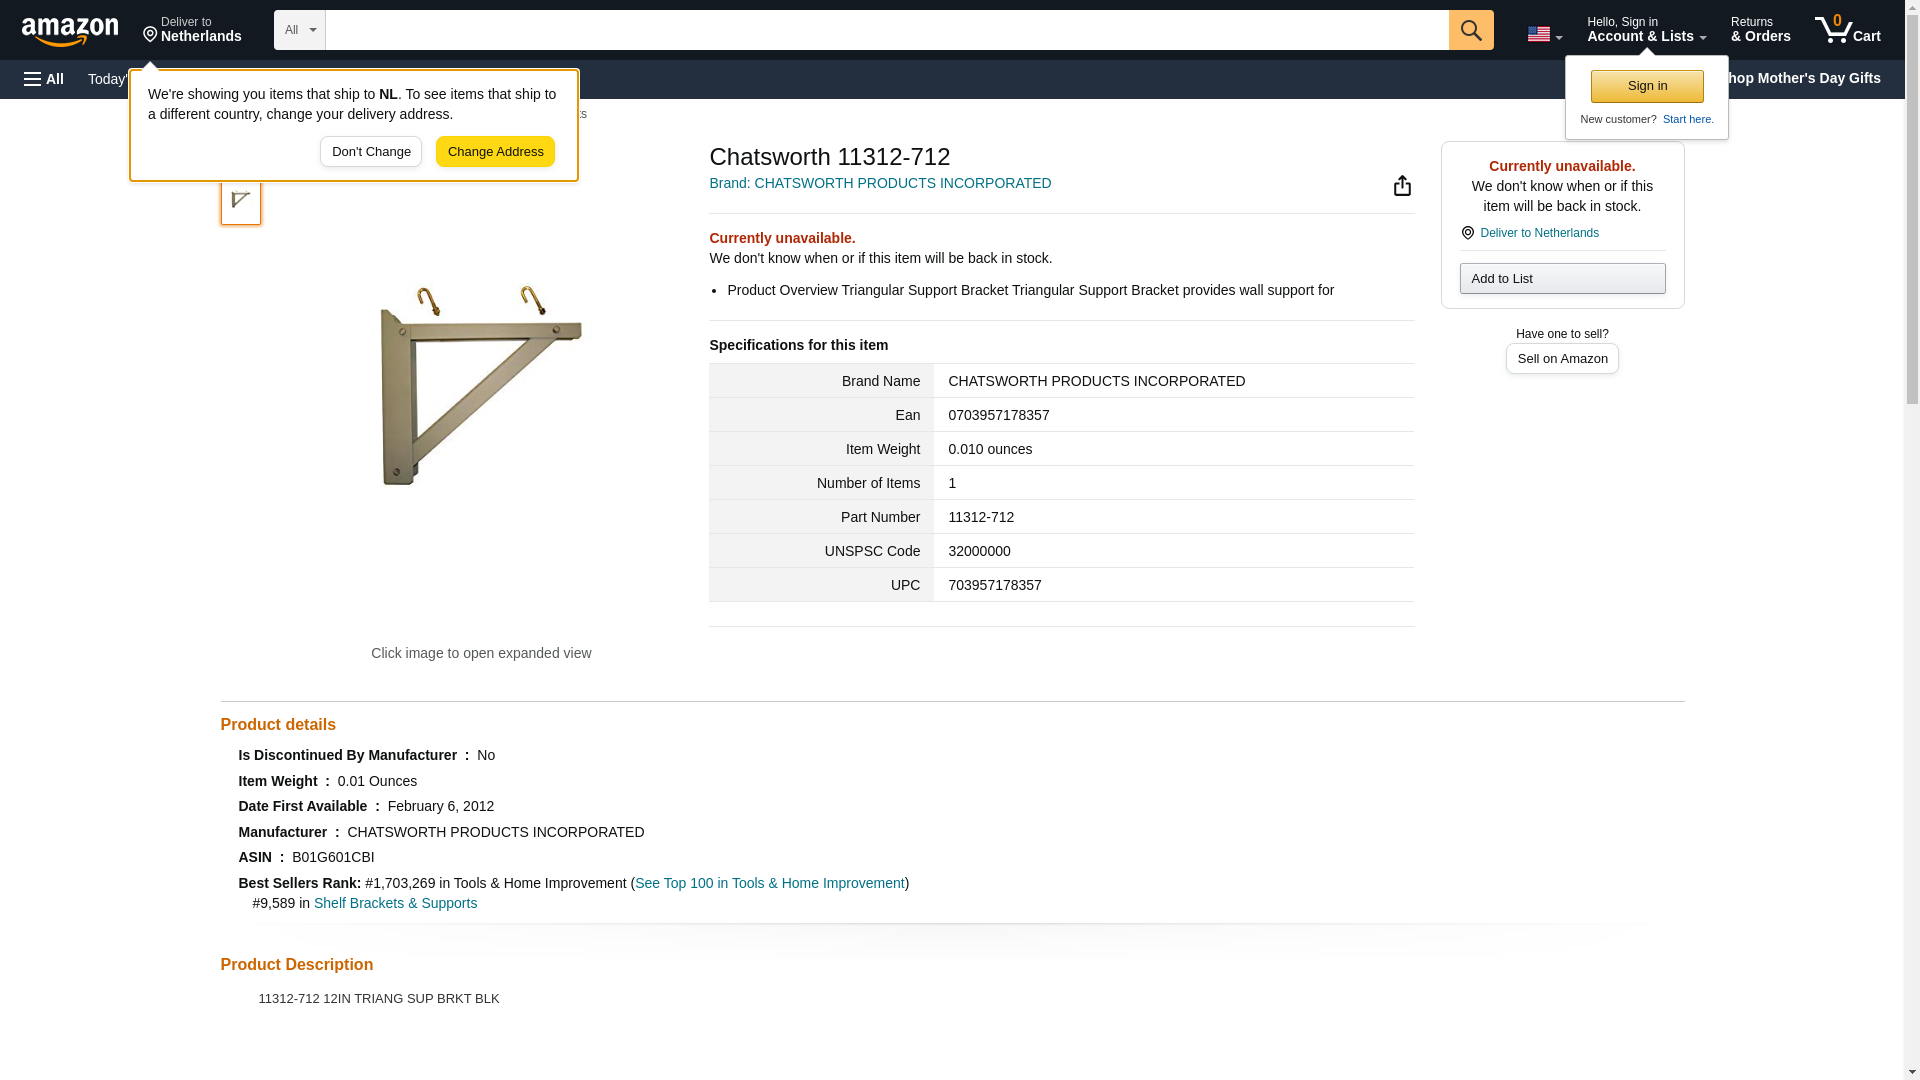Click the yellow Sign in button
The image size is (1920, 1080).
tap(1646, 87)
